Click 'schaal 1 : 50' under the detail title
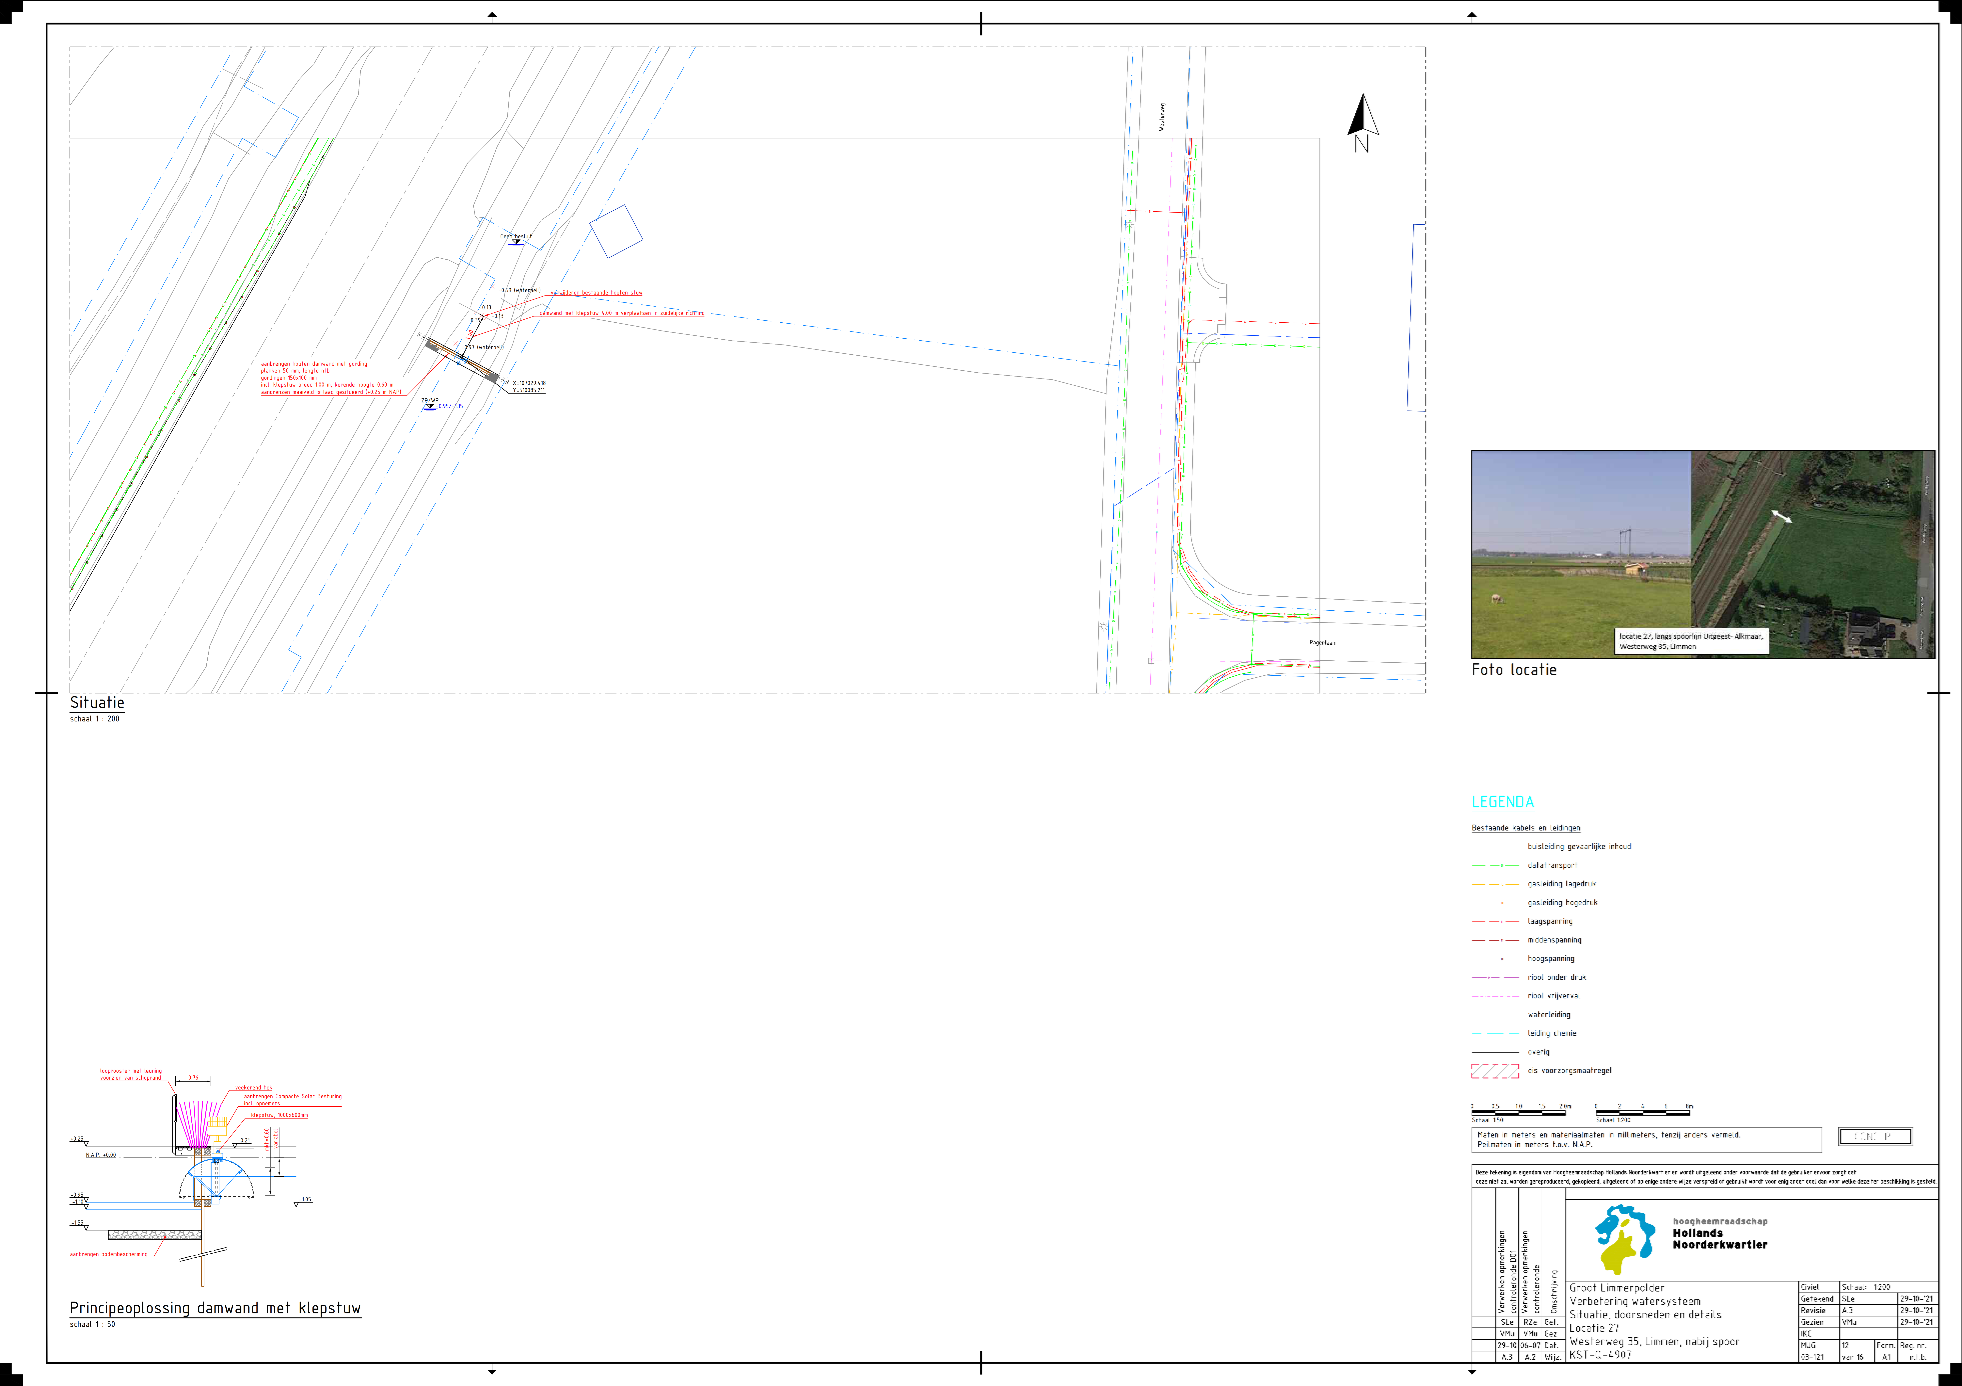The image size is (1962, 1386). pos(92,1324)
